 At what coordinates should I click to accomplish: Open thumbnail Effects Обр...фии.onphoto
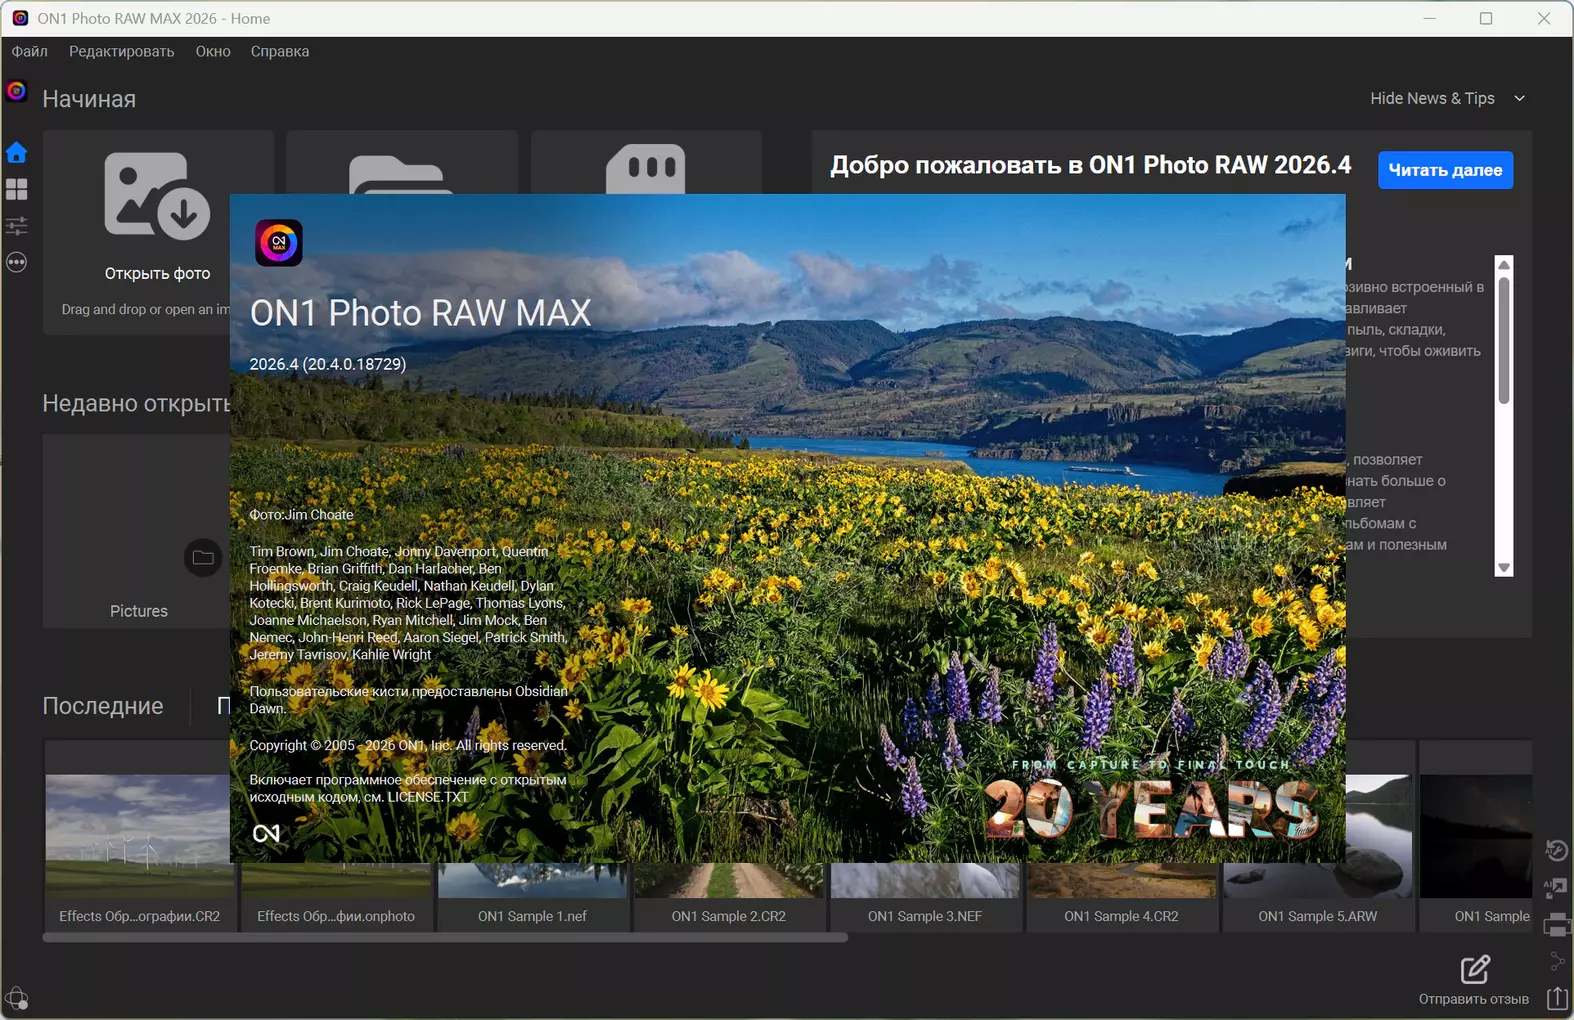tap(336, 898)
